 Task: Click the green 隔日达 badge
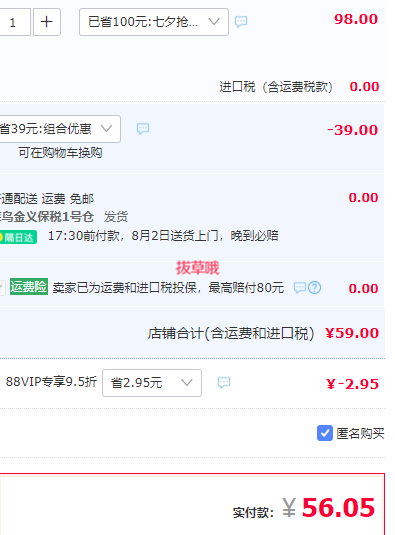(18, 237)
